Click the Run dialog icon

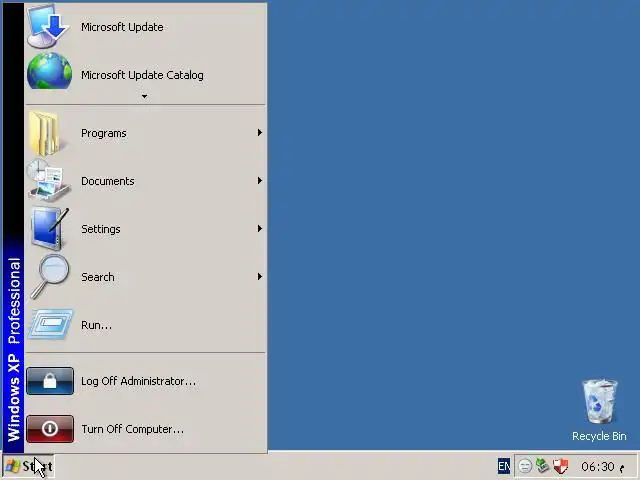pos(50,325)
